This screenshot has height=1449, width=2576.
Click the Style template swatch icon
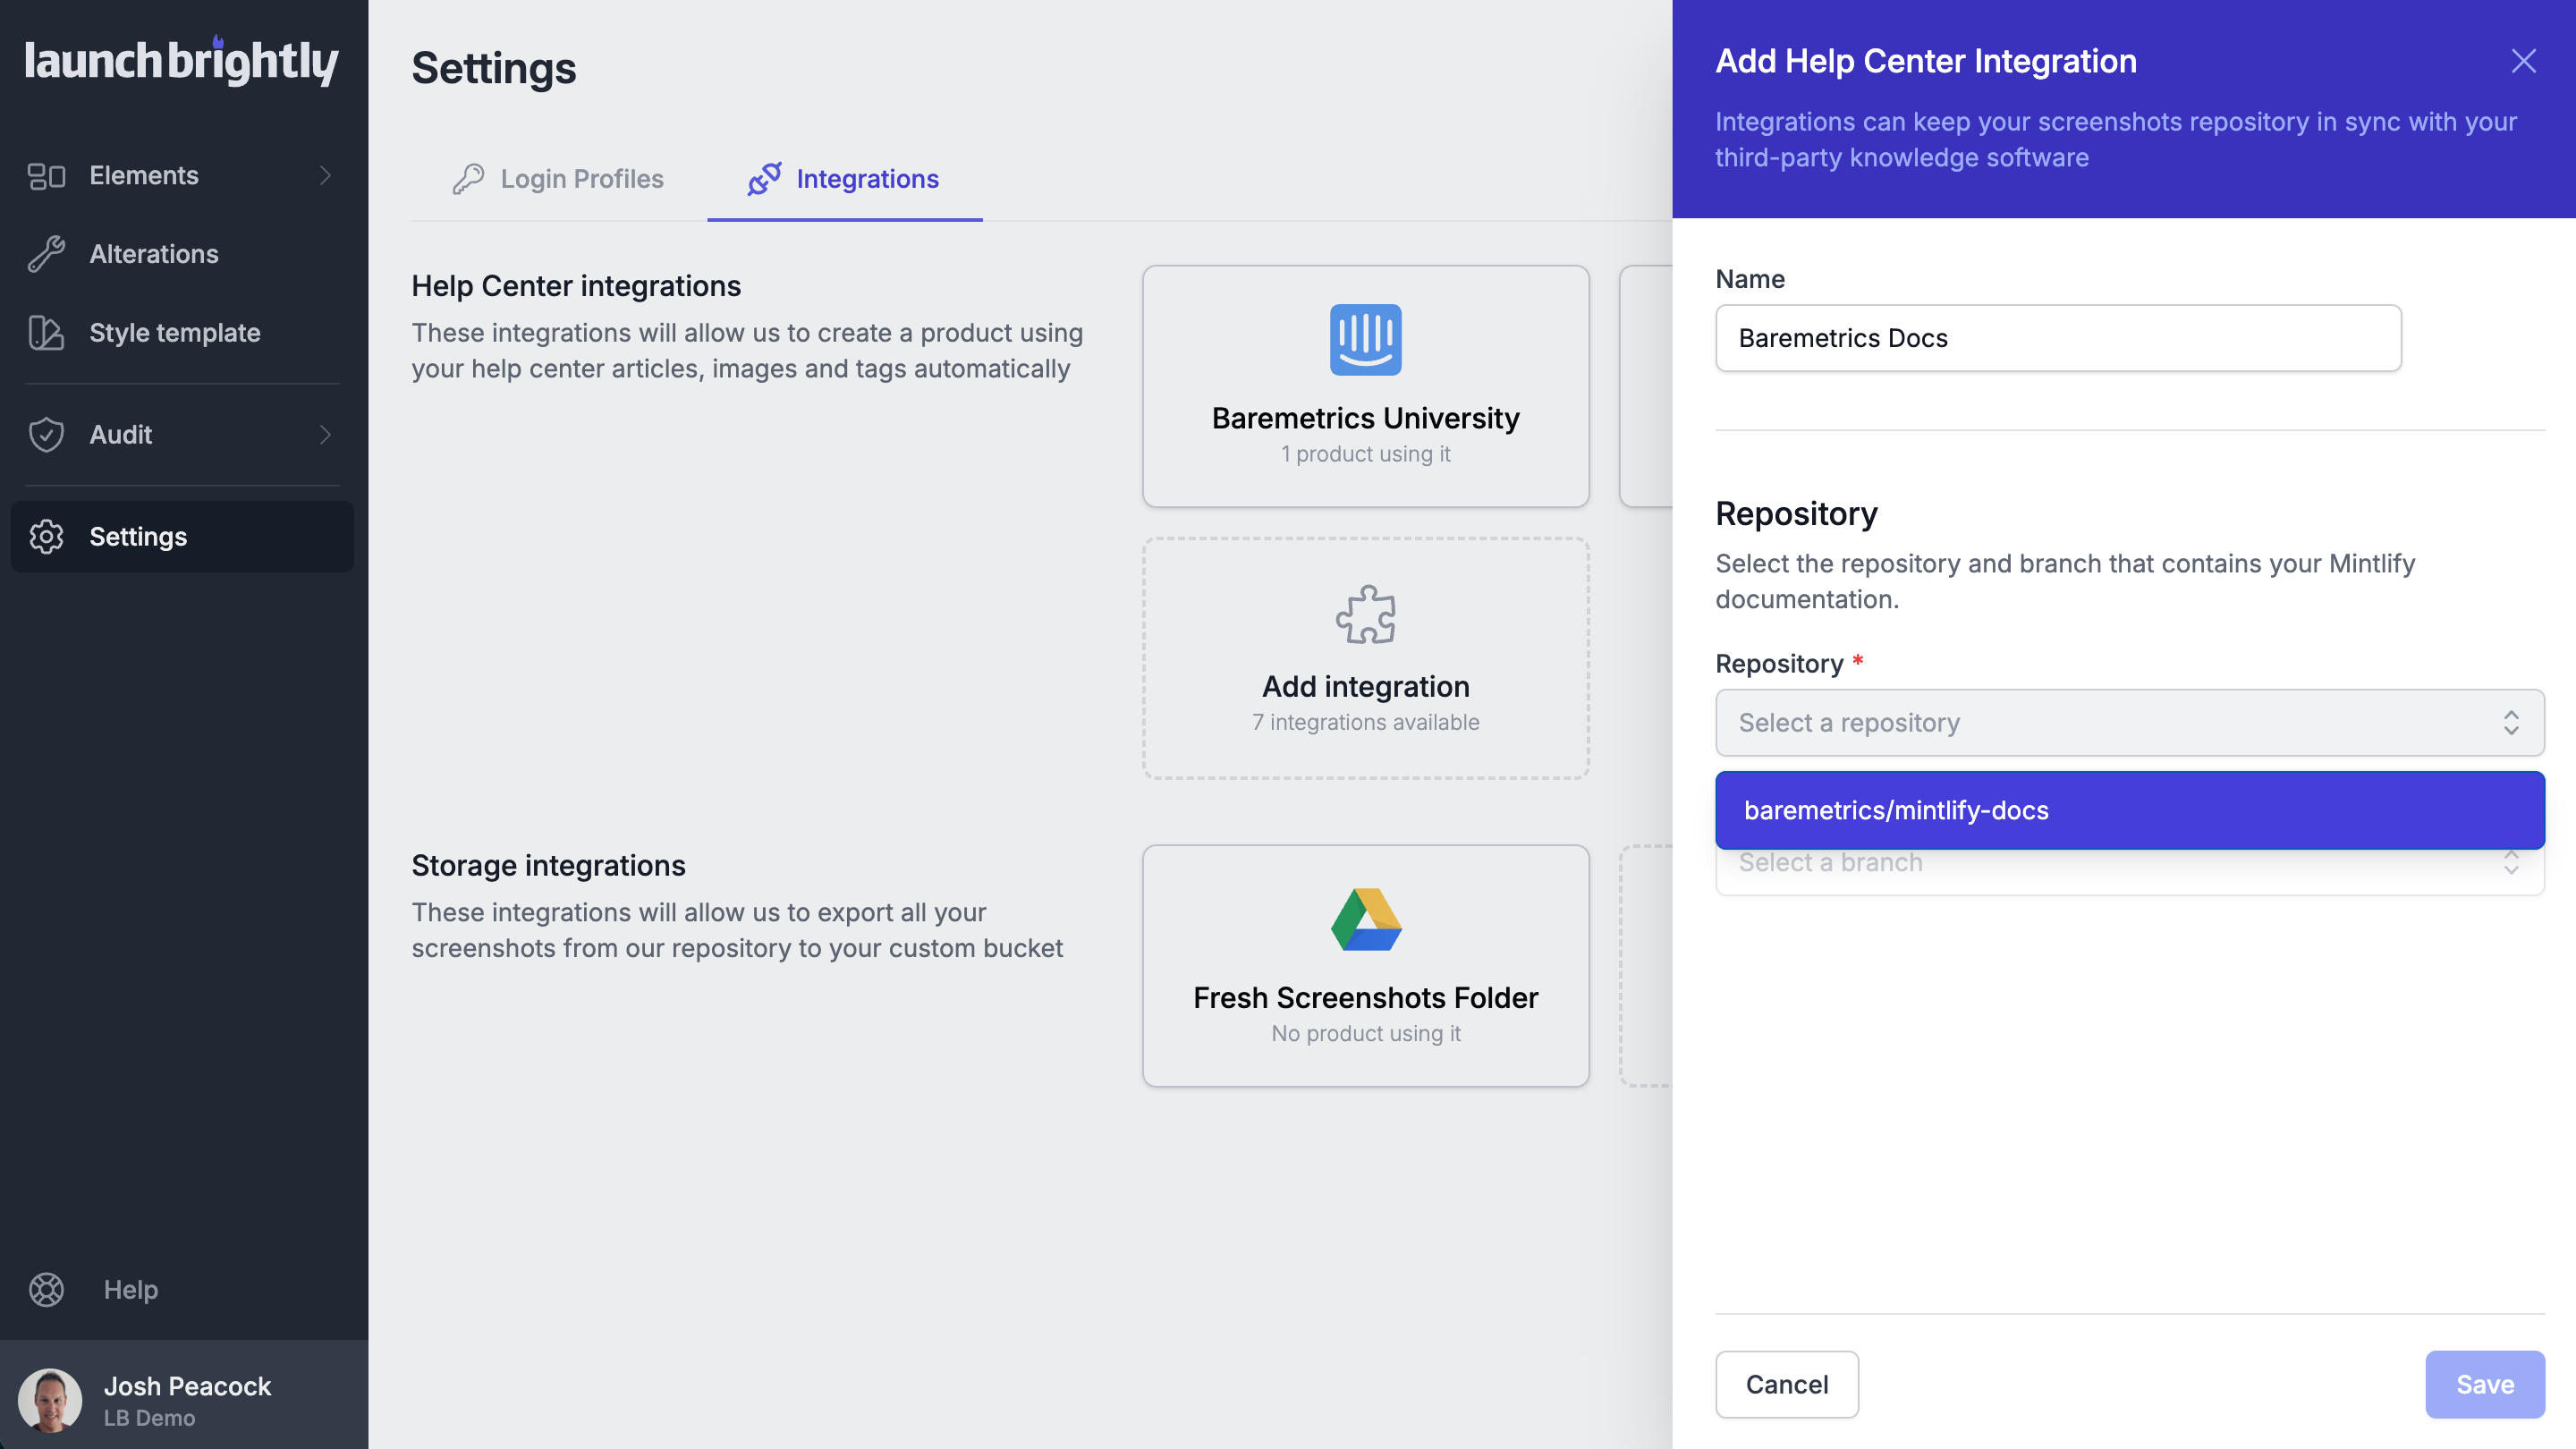(46, 333)
